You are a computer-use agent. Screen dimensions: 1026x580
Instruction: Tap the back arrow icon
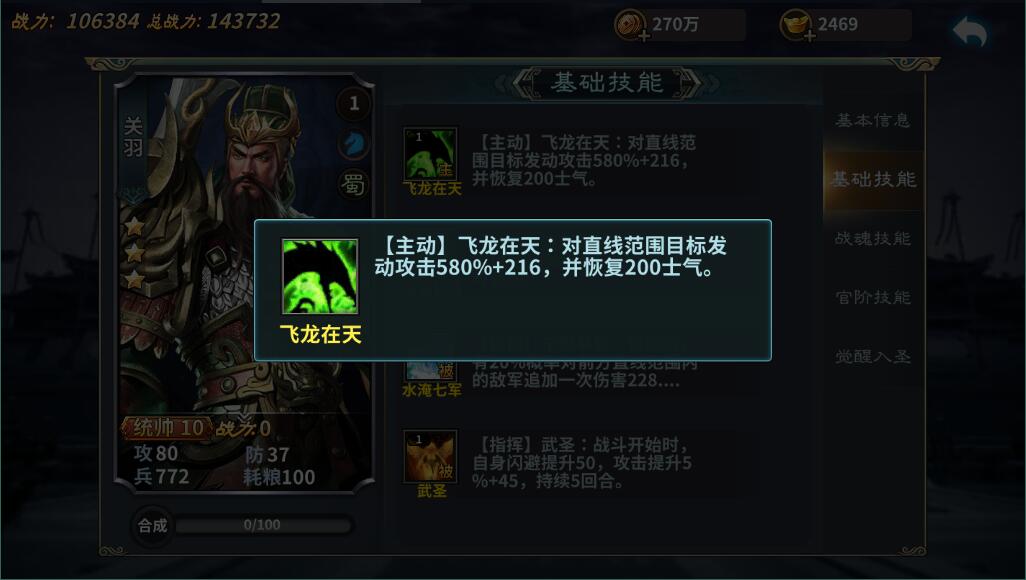(x=970, y=31)
